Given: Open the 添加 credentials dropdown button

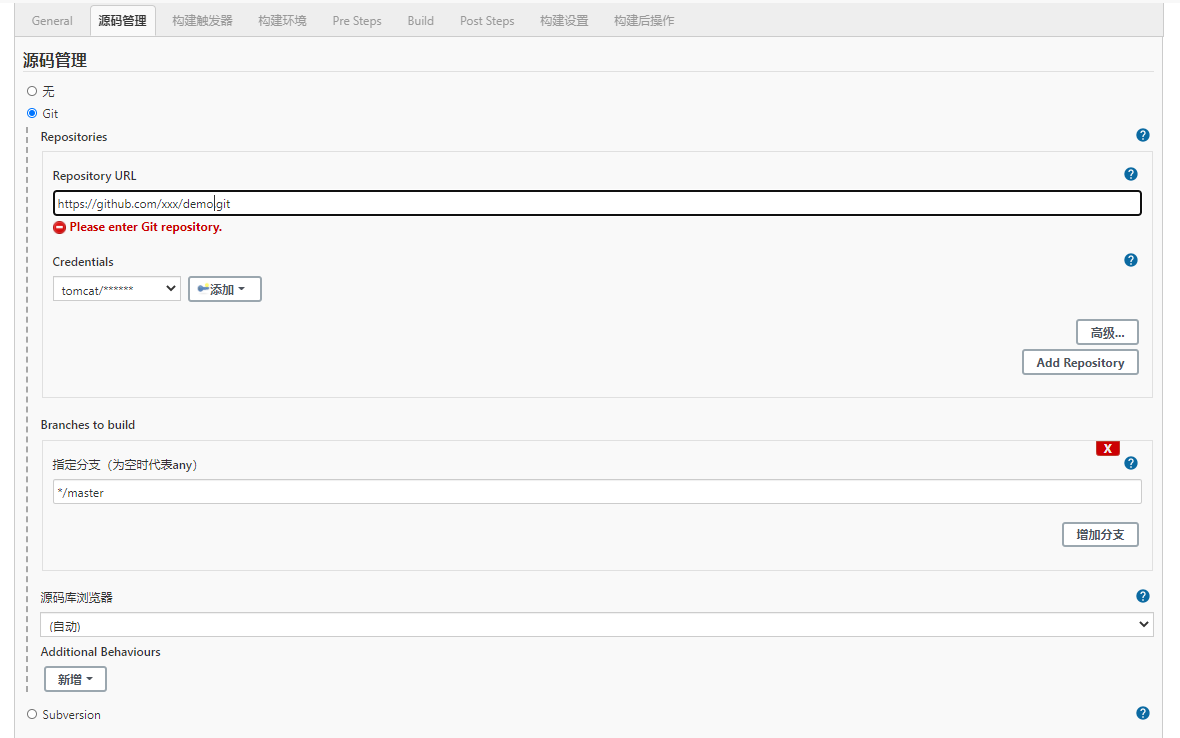Looking at the screenshot, I should coord(224,289).
